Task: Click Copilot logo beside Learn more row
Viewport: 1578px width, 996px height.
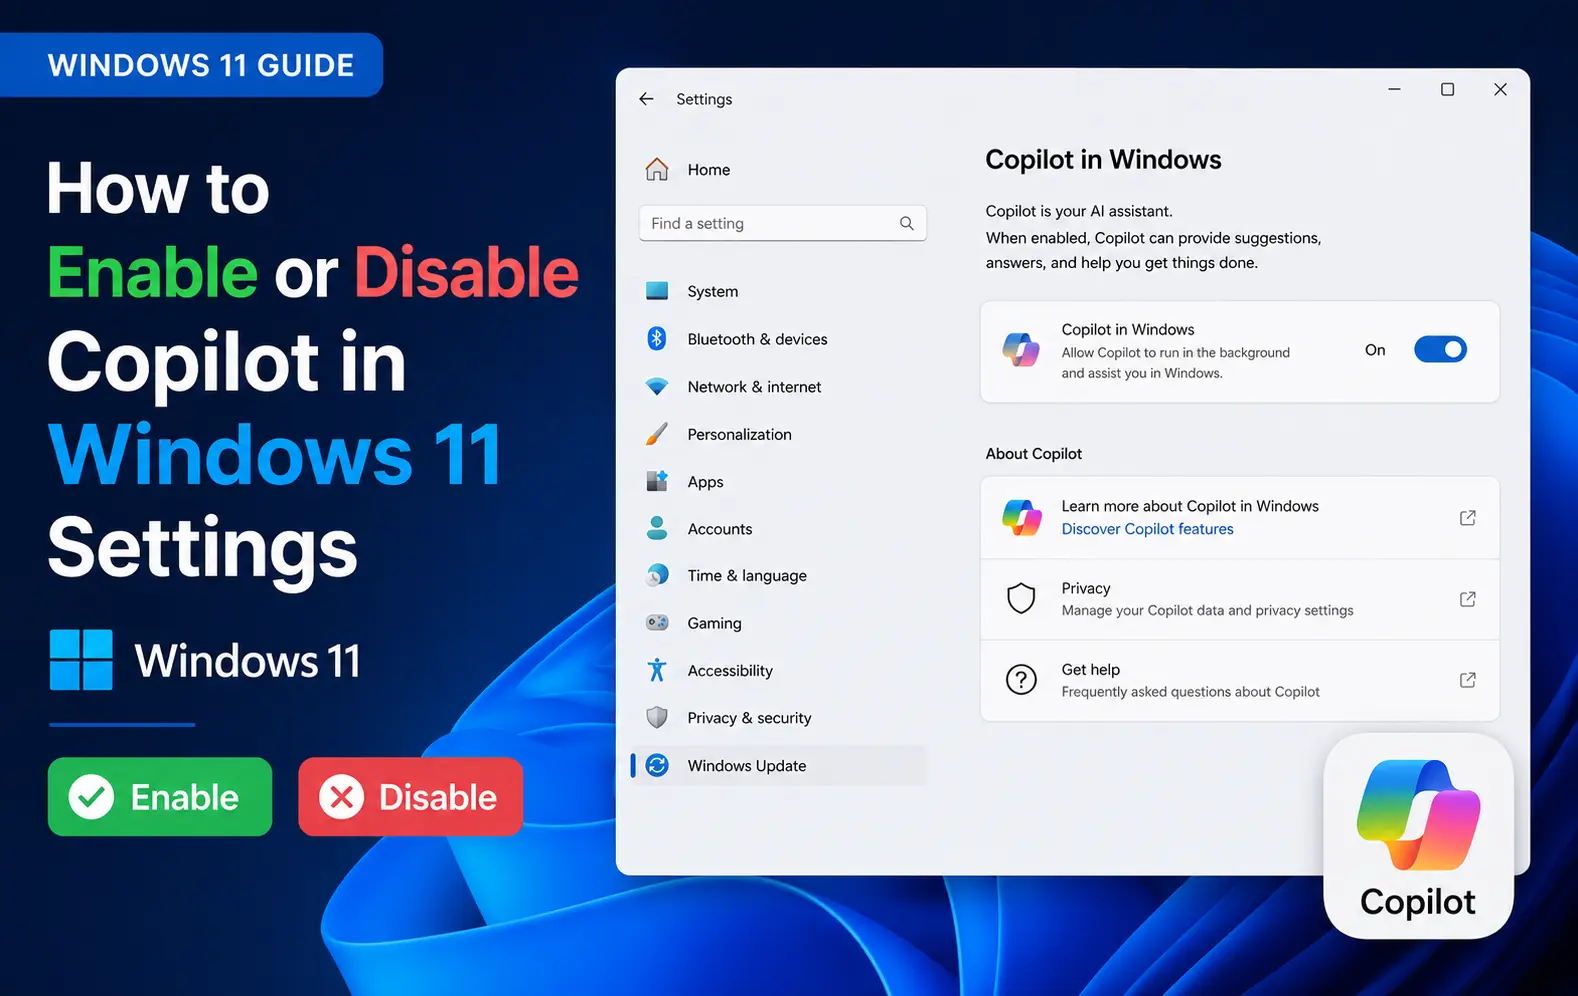Action: tap(1021, 517)
